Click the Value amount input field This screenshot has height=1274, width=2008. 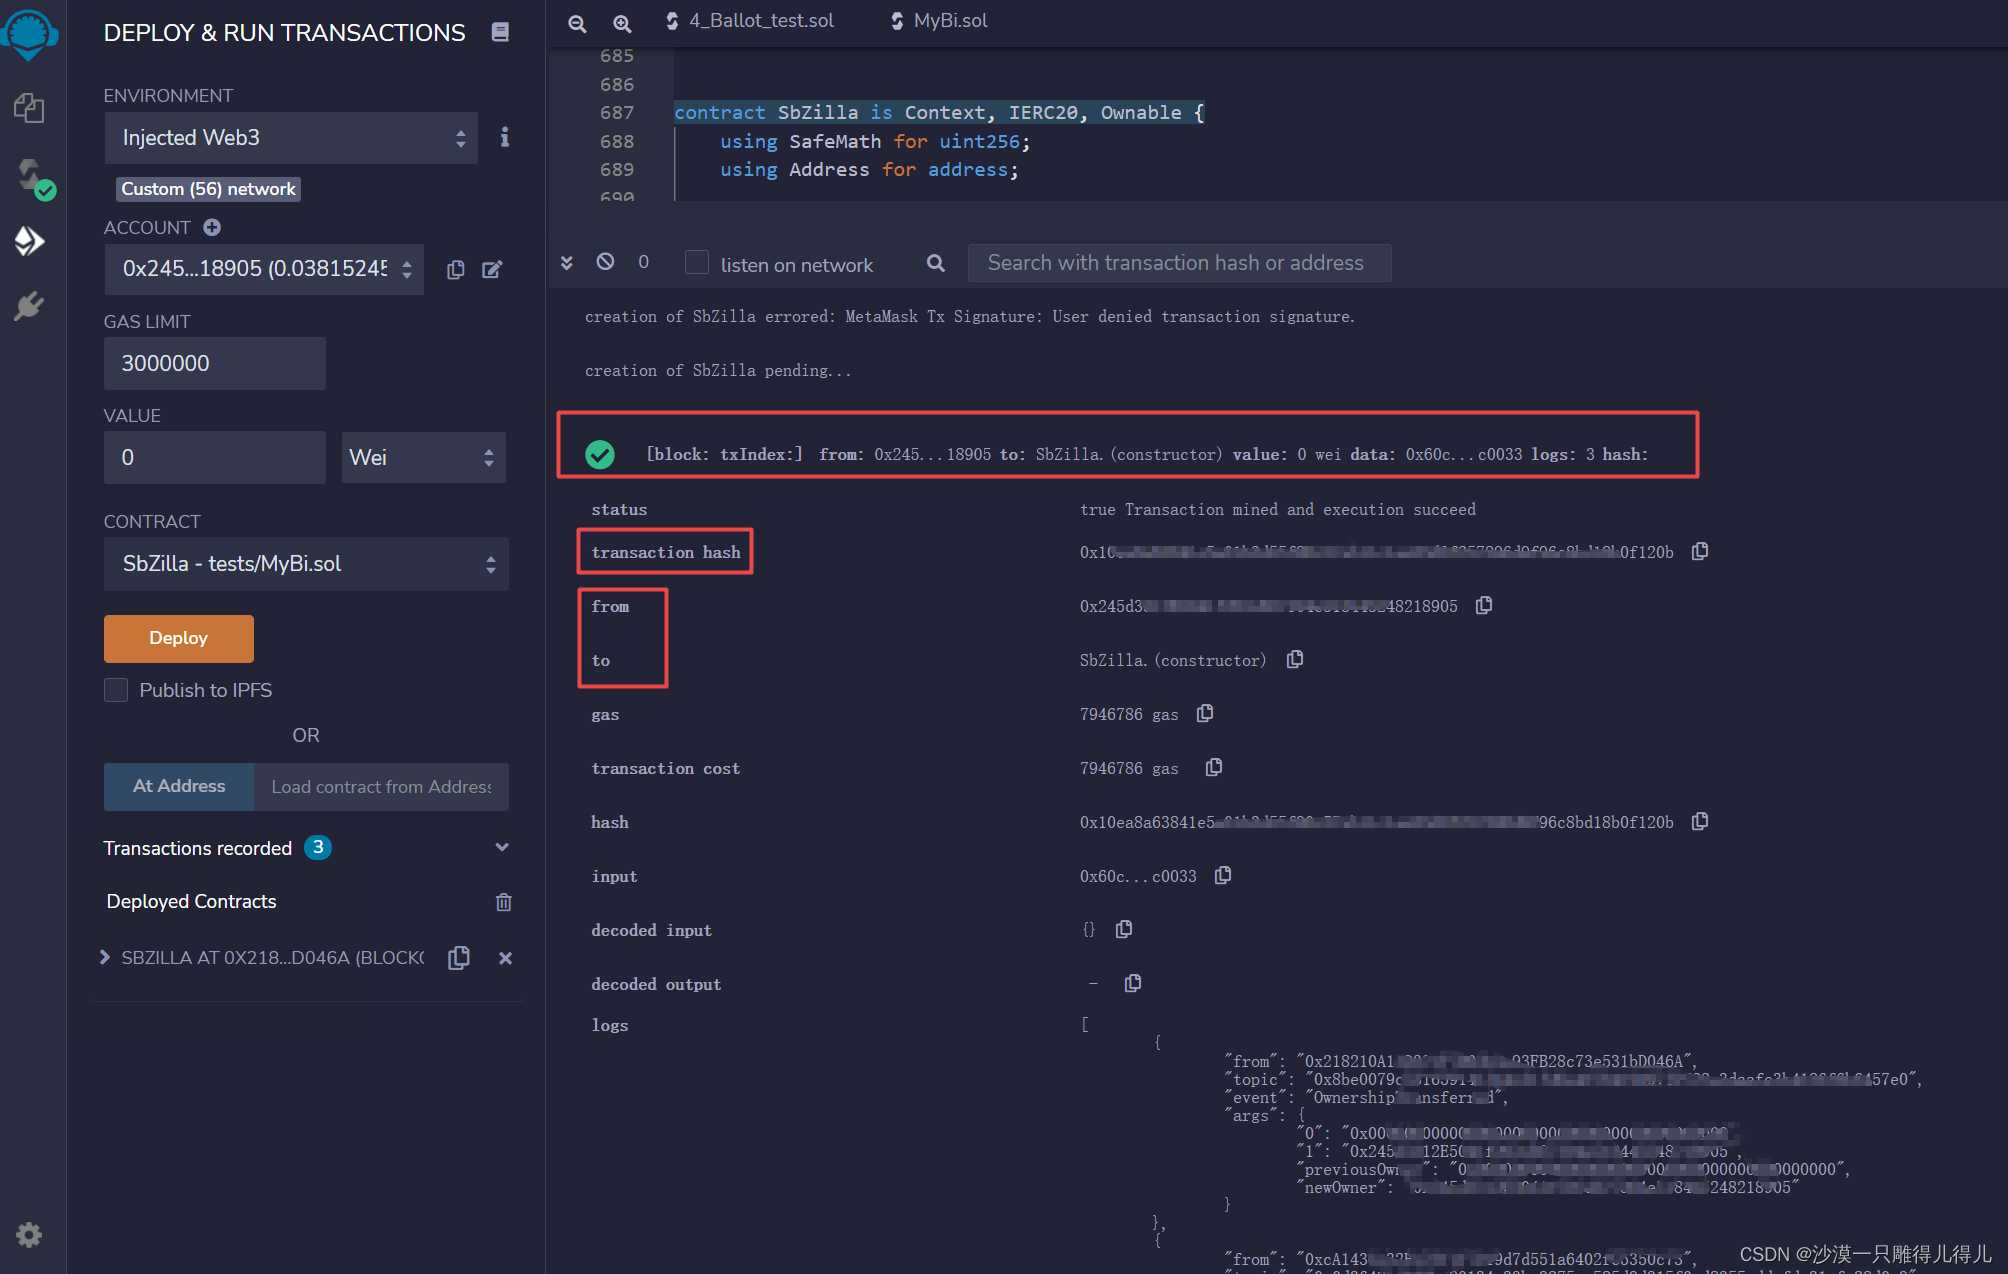215,458
